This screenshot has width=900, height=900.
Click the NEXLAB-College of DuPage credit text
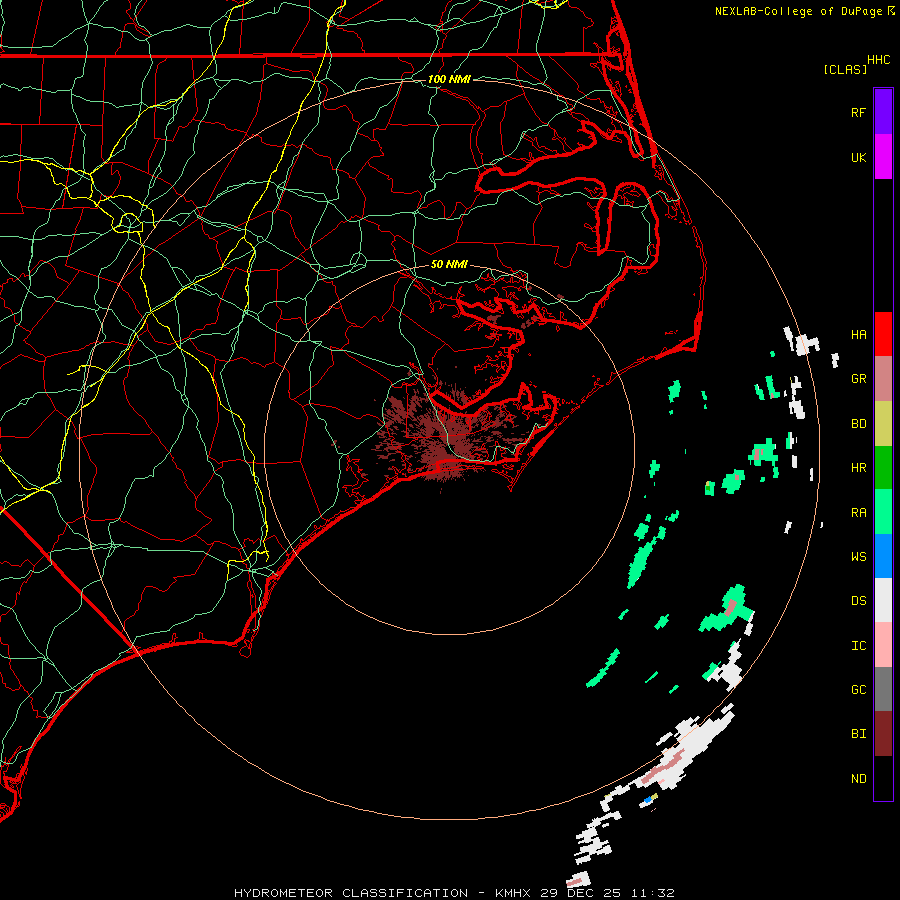[798, 11]
